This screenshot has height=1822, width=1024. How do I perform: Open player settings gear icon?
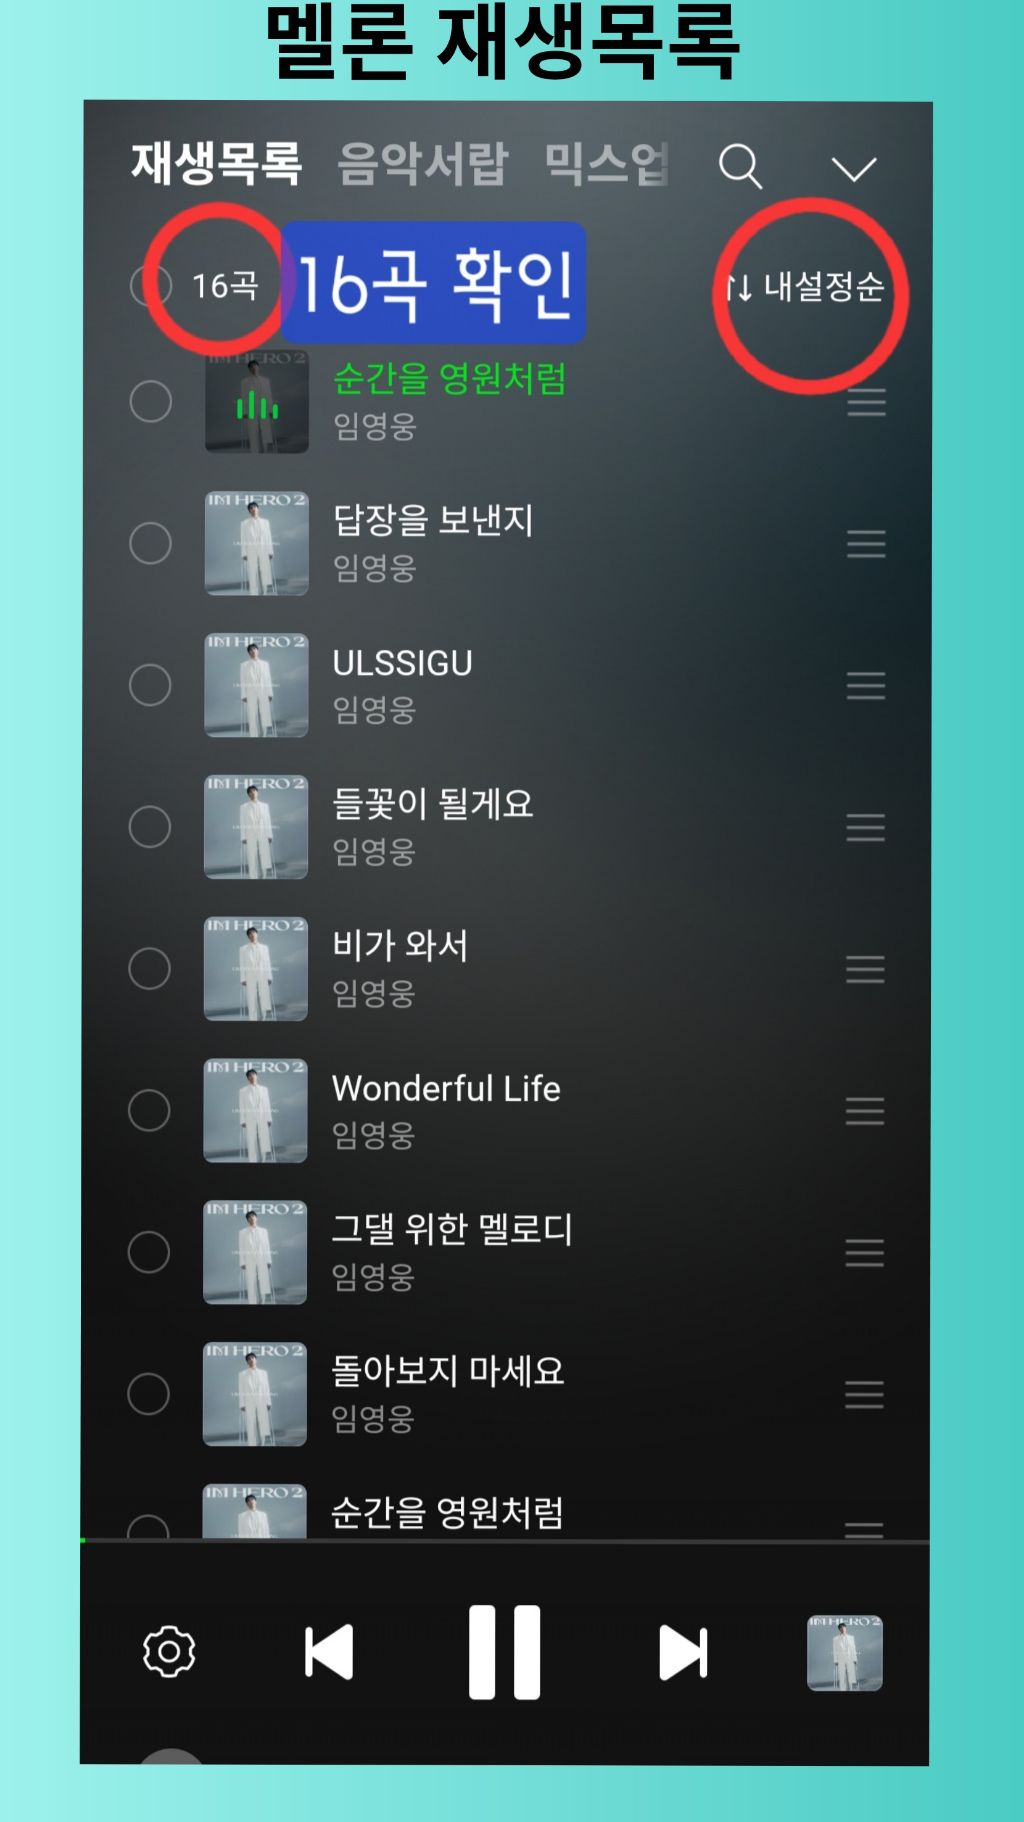click(169, 1652)
